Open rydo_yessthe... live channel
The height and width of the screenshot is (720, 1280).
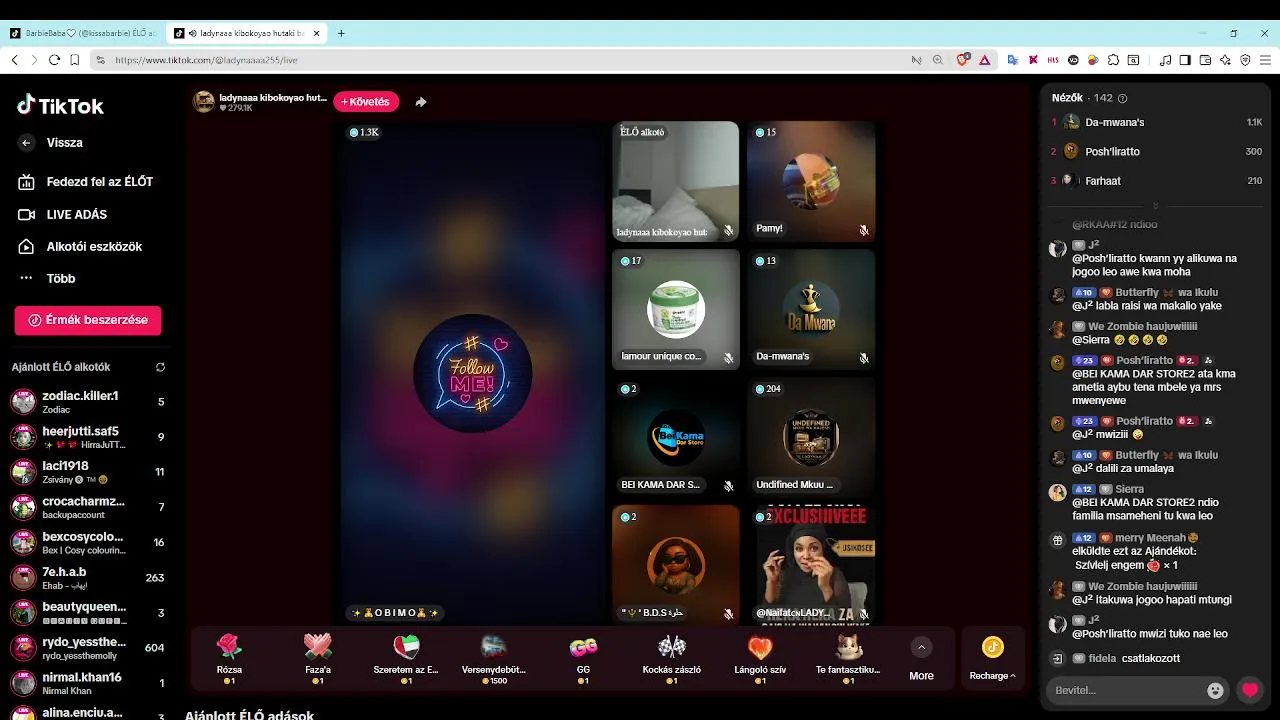88,648
